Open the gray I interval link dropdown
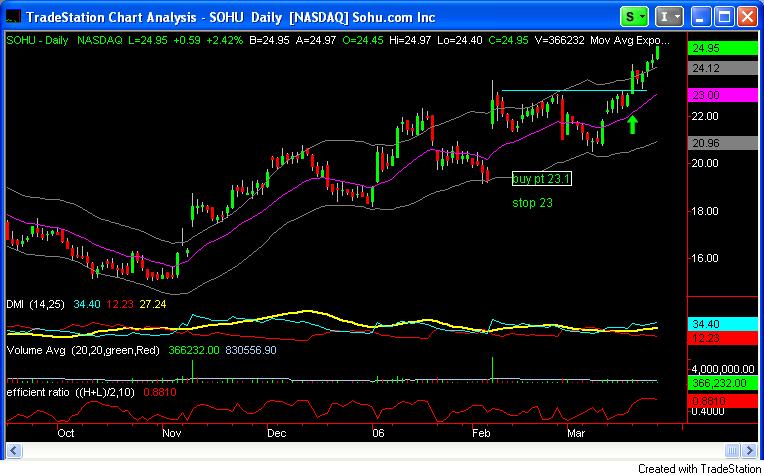Viewport: 764px width, 475px height. click(669, 17)
